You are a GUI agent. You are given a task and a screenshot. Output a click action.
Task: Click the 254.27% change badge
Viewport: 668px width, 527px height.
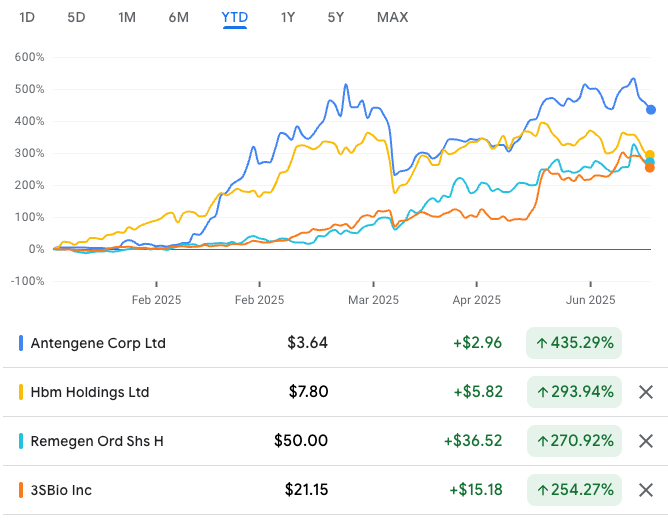[574, 490]
